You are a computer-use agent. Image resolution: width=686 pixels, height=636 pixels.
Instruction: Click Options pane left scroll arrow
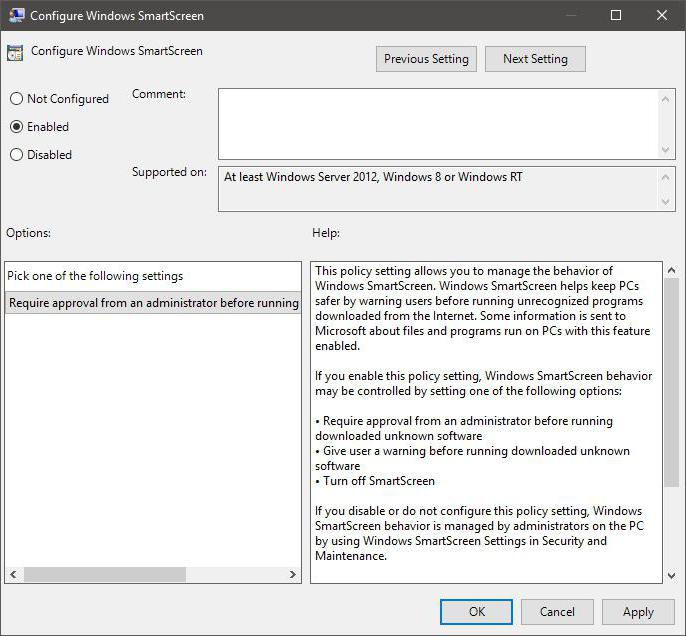pos(13,574)
